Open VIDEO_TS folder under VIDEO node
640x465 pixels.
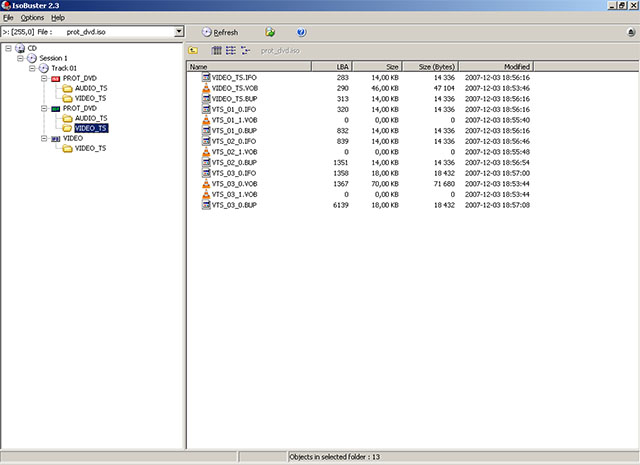(90, 148)
